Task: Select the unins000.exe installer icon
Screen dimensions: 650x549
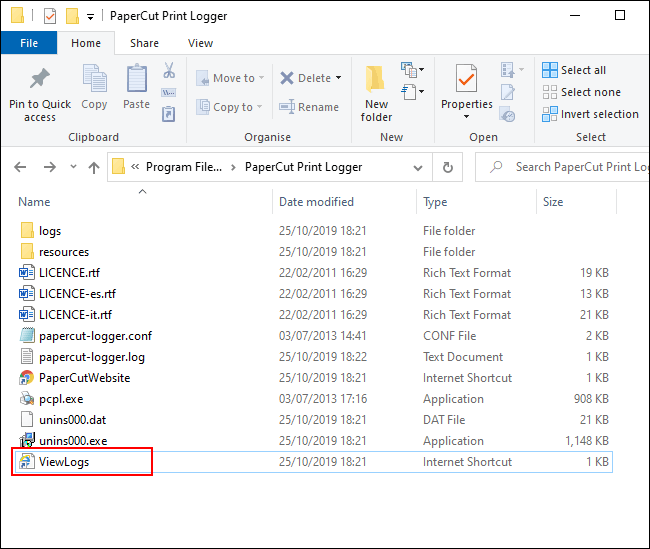Action: click(x=27, y=440)
